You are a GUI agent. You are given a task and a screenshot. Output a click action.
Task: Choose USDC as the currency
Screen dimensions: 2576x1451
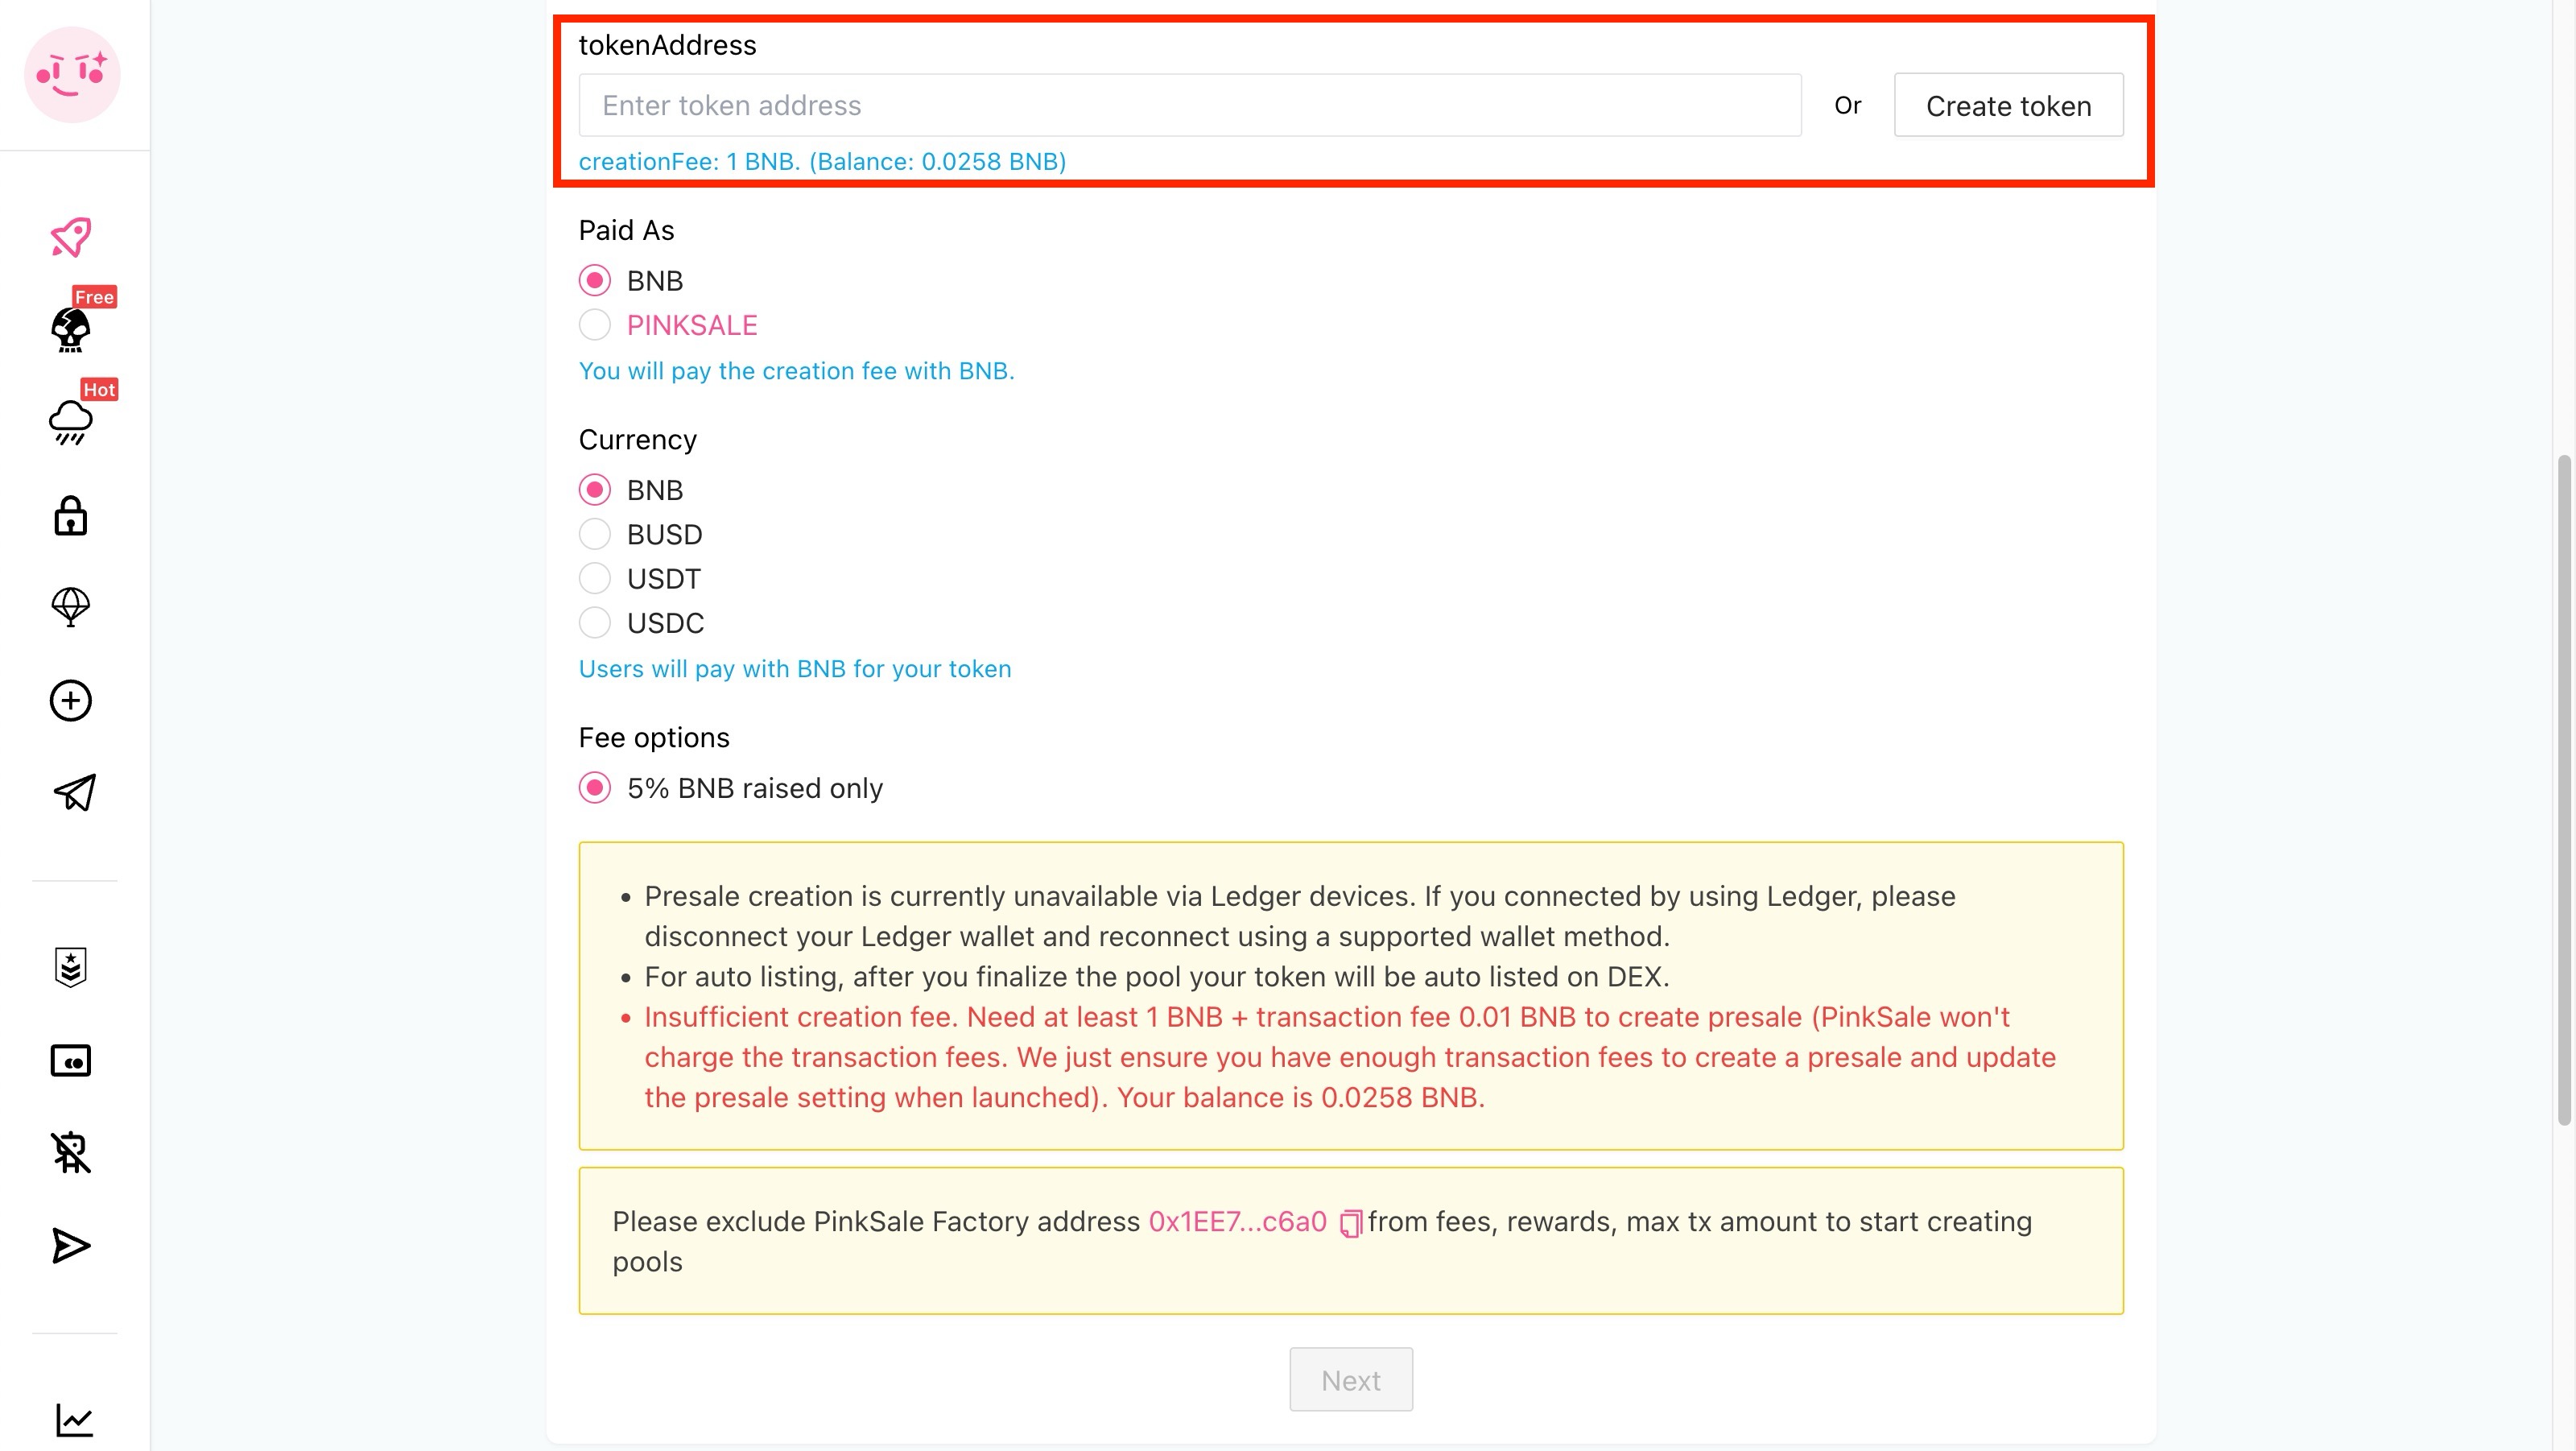point(595,623)
